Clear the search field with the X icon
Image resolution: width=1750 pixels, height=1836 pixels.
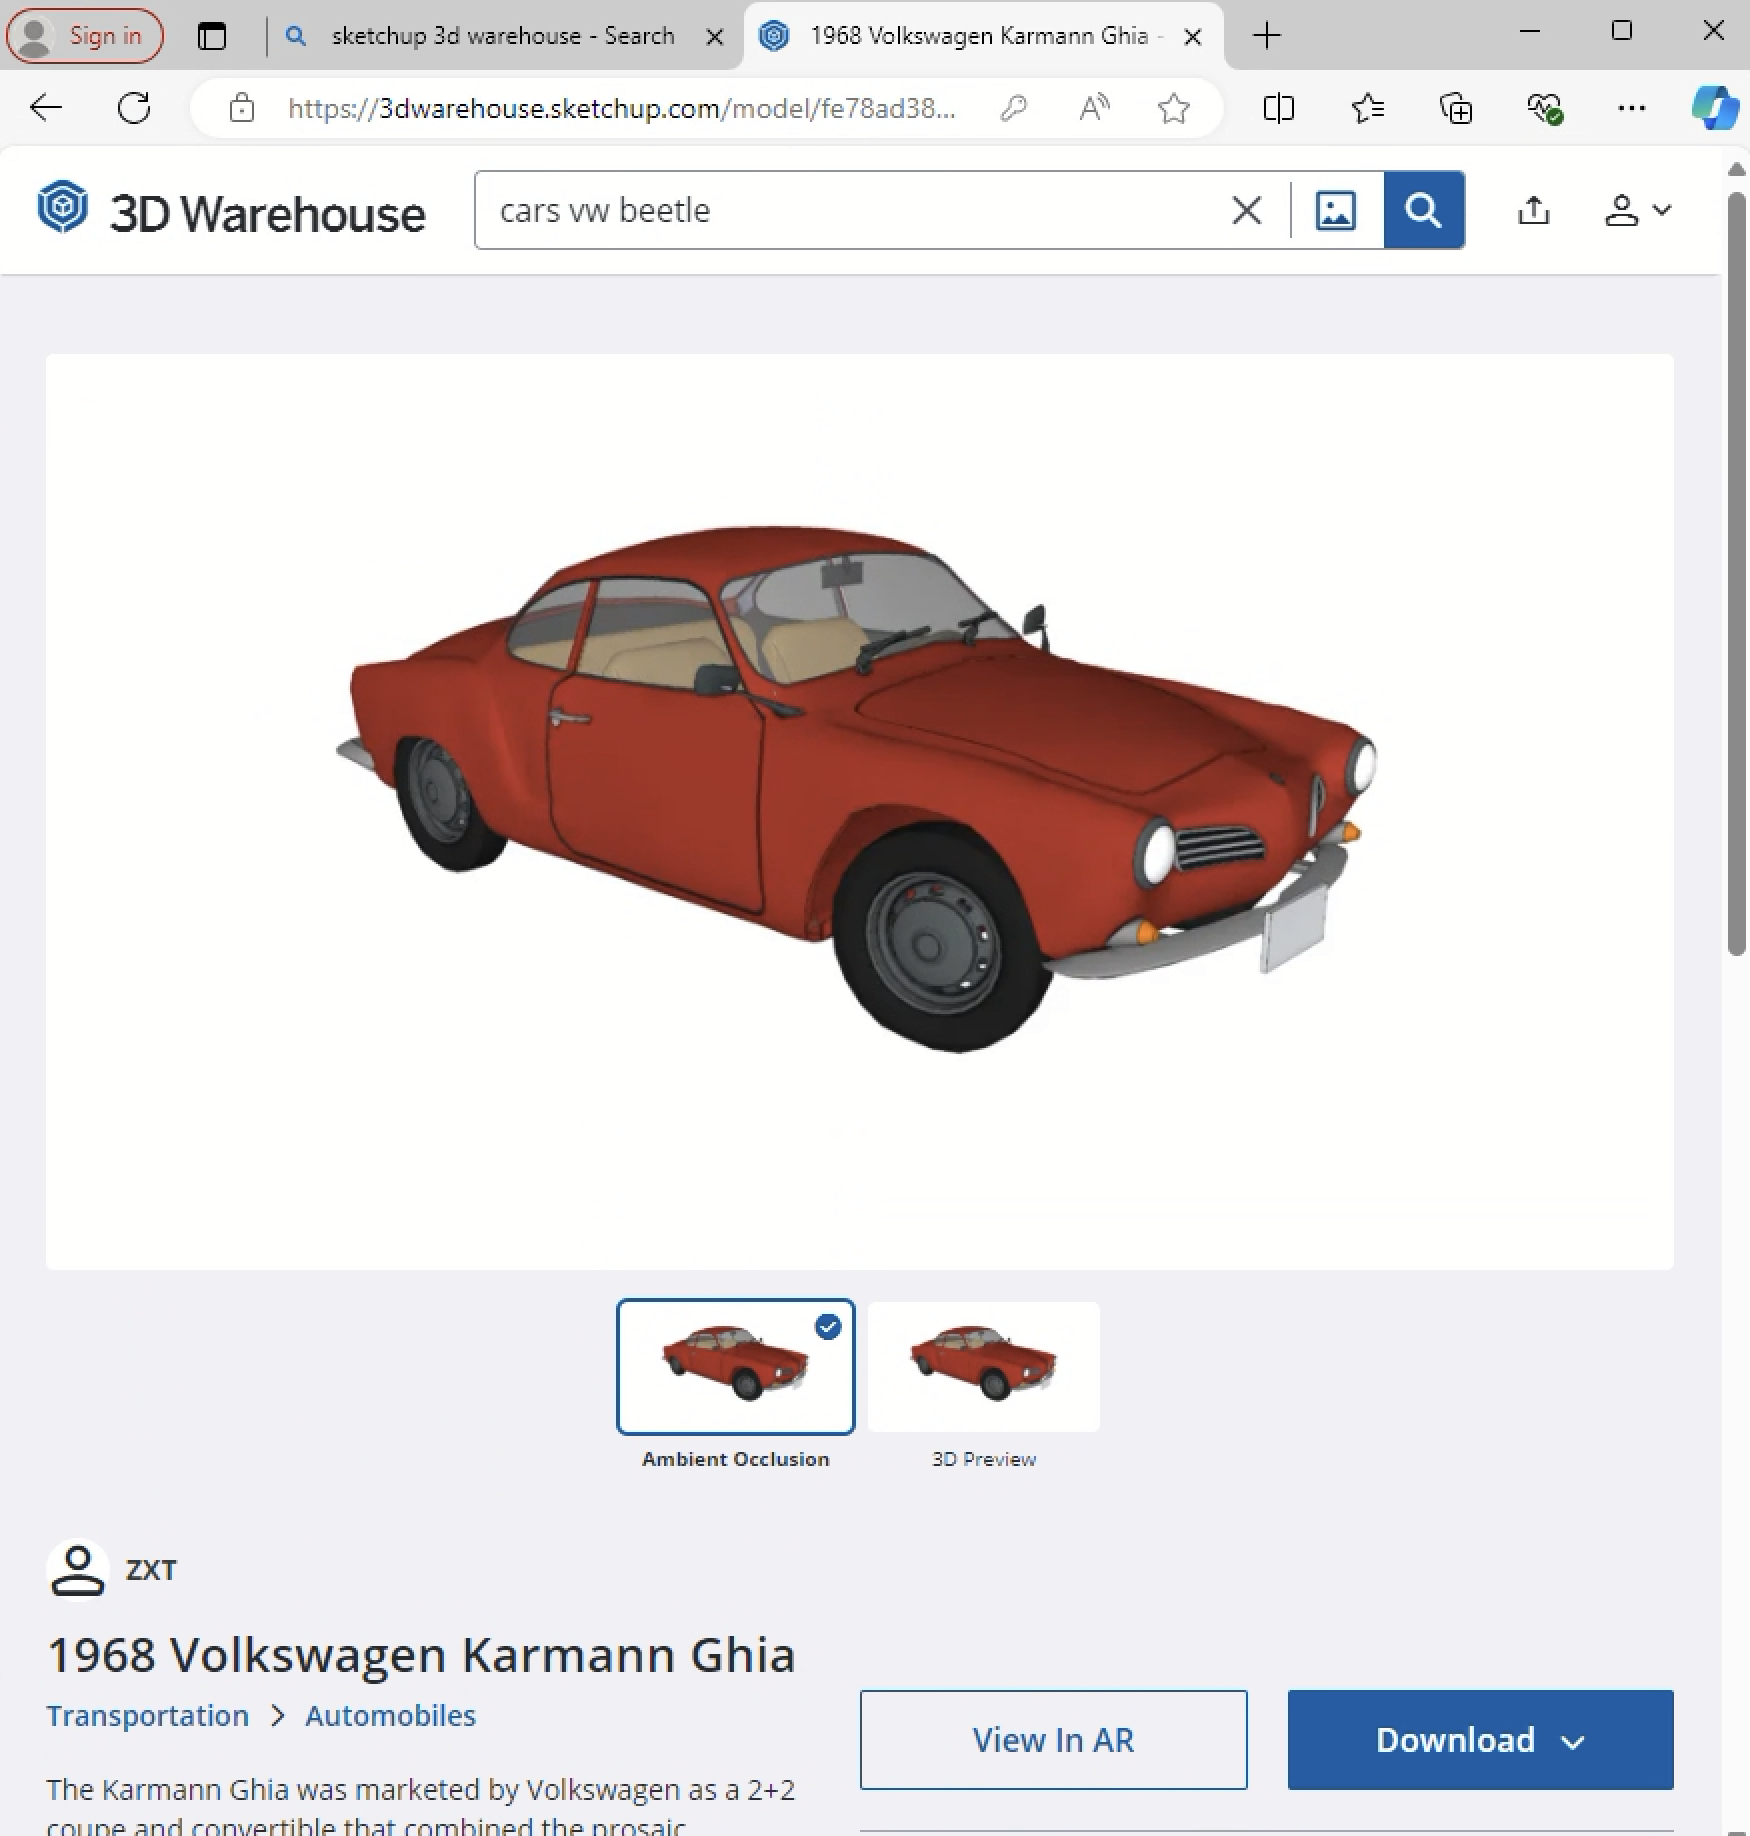tap(1246, 210)
